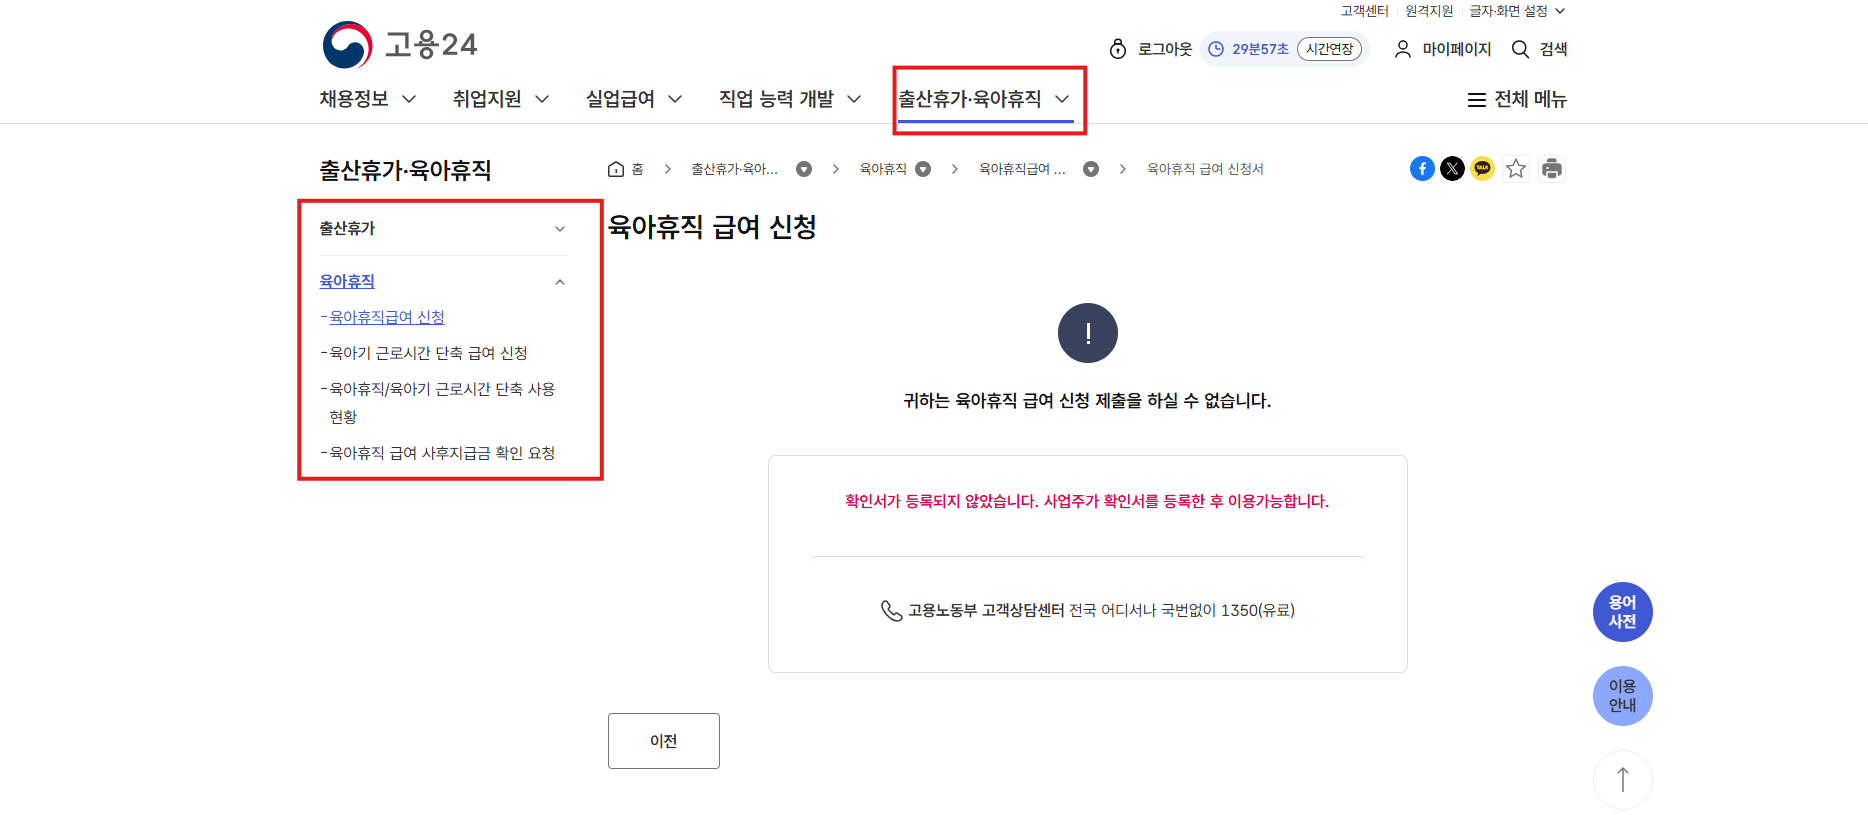This screenshot has height=815, width=1868.
Task: Click the 마이페이지 link text
Action: point(1457,49)
